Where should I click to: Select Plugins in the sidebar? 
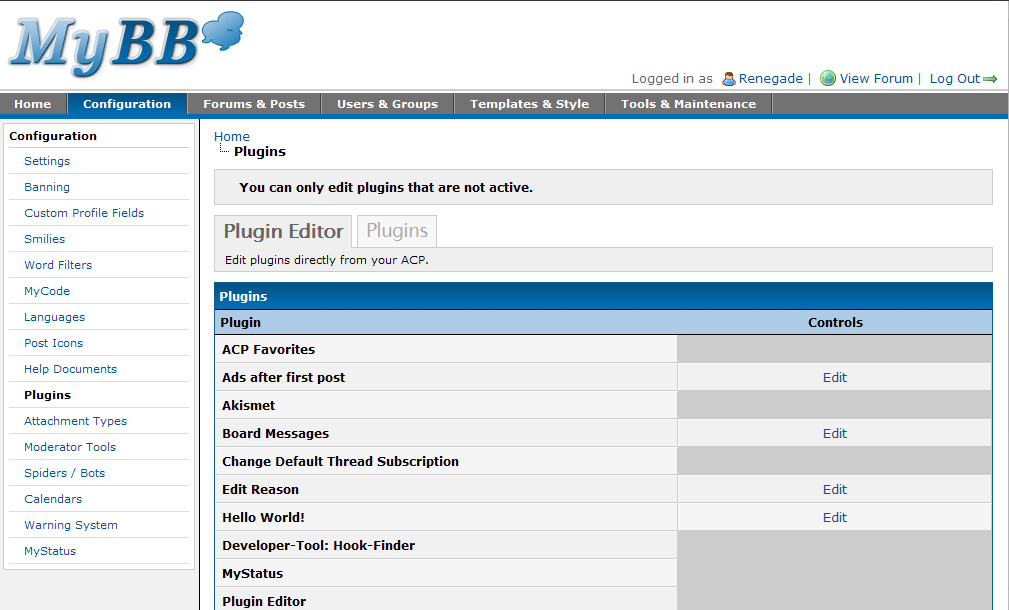[x=48, y=395]
